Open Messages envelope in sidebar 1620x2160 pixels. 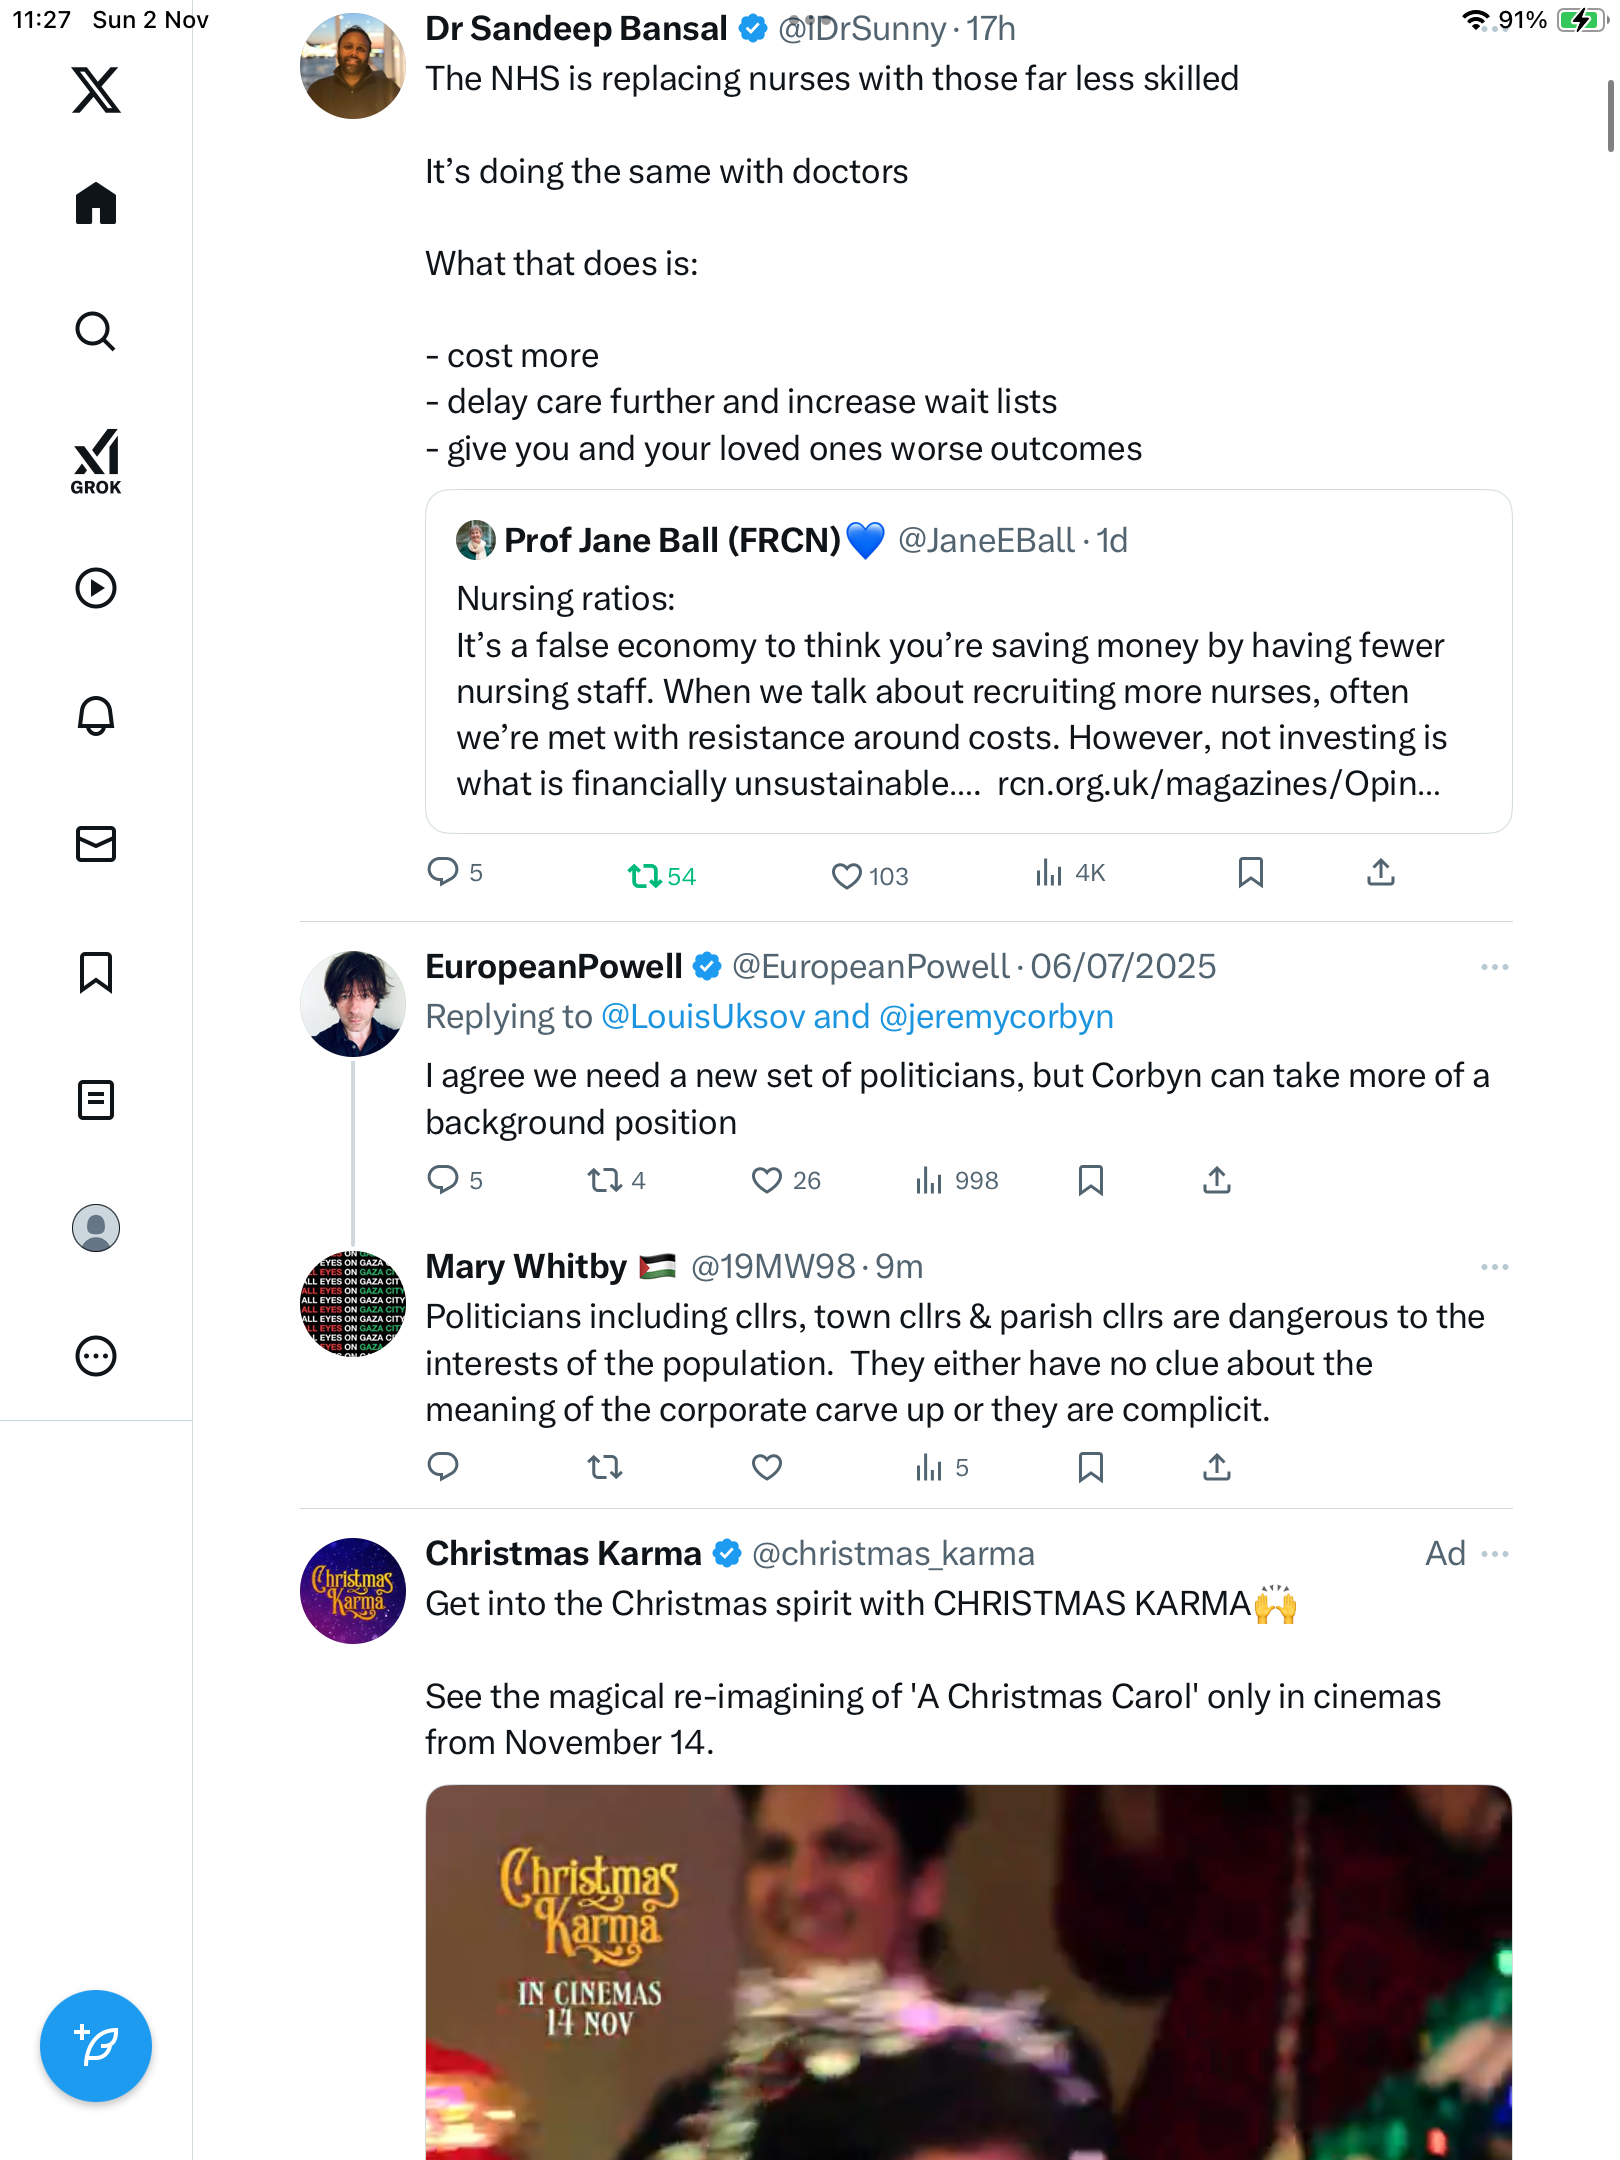[x=96, y=844]
